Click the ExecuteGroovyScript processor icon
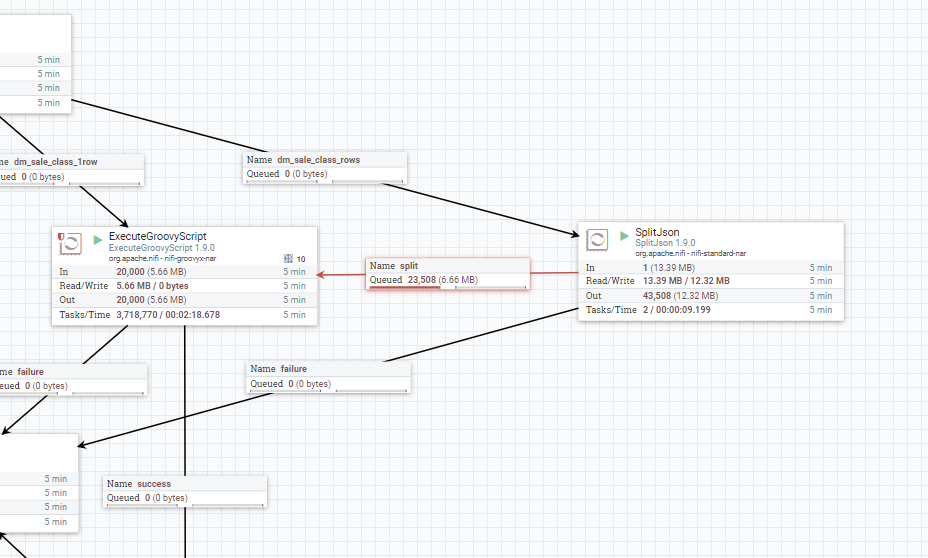Viewport: 928px width, 558px height. (x=70, y=243)
